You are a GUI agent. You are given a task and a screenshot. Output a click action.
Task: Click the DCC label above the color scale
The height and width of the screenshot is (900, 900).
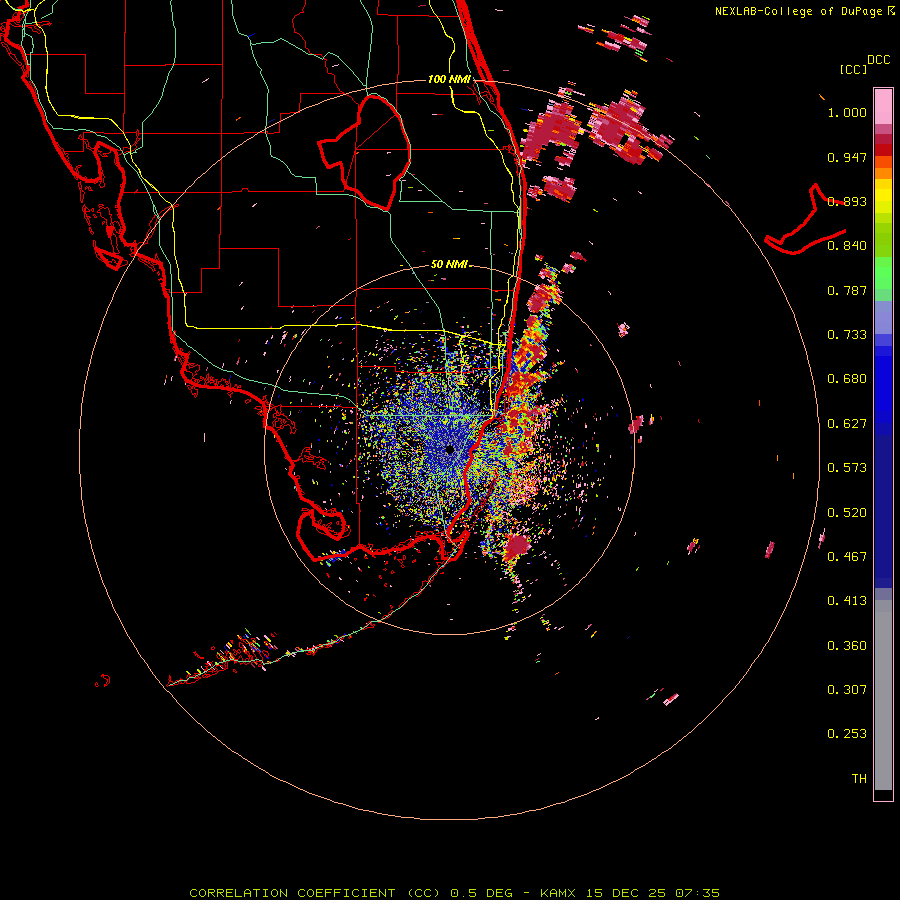[878, 60]
